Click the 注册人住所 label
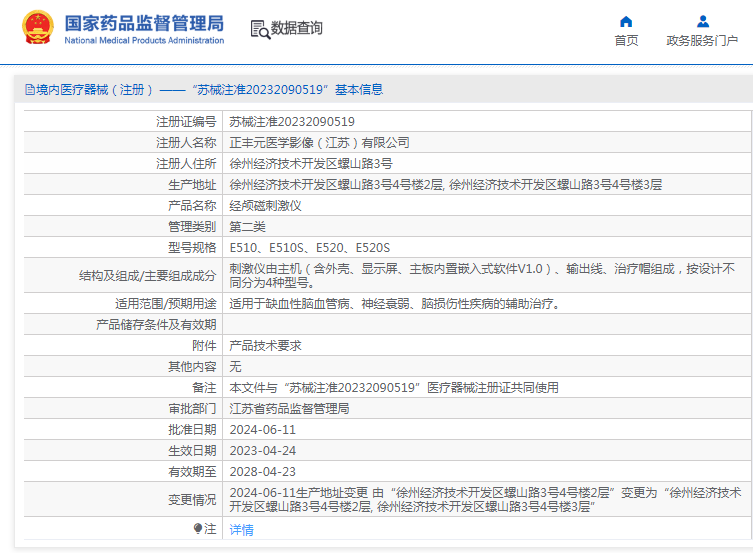This screenshot has height=553, width=753. click(186, 164)
